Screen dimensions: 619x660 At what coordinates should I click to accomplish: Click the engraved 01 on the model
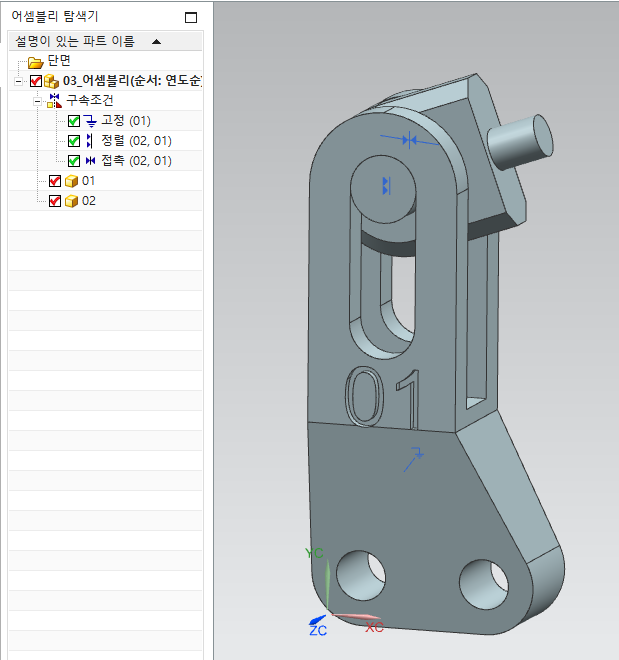coord(382,396)
